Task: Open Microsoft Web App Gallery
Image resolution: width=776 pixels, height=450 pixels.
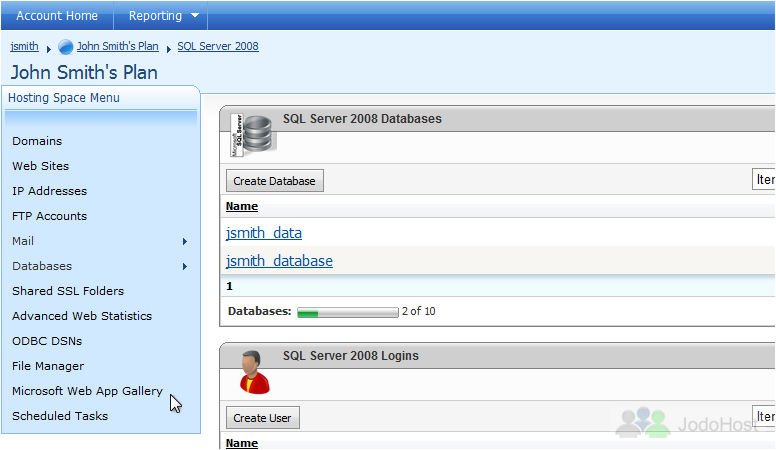Action: pyautogui.click(x=87, y=391)
